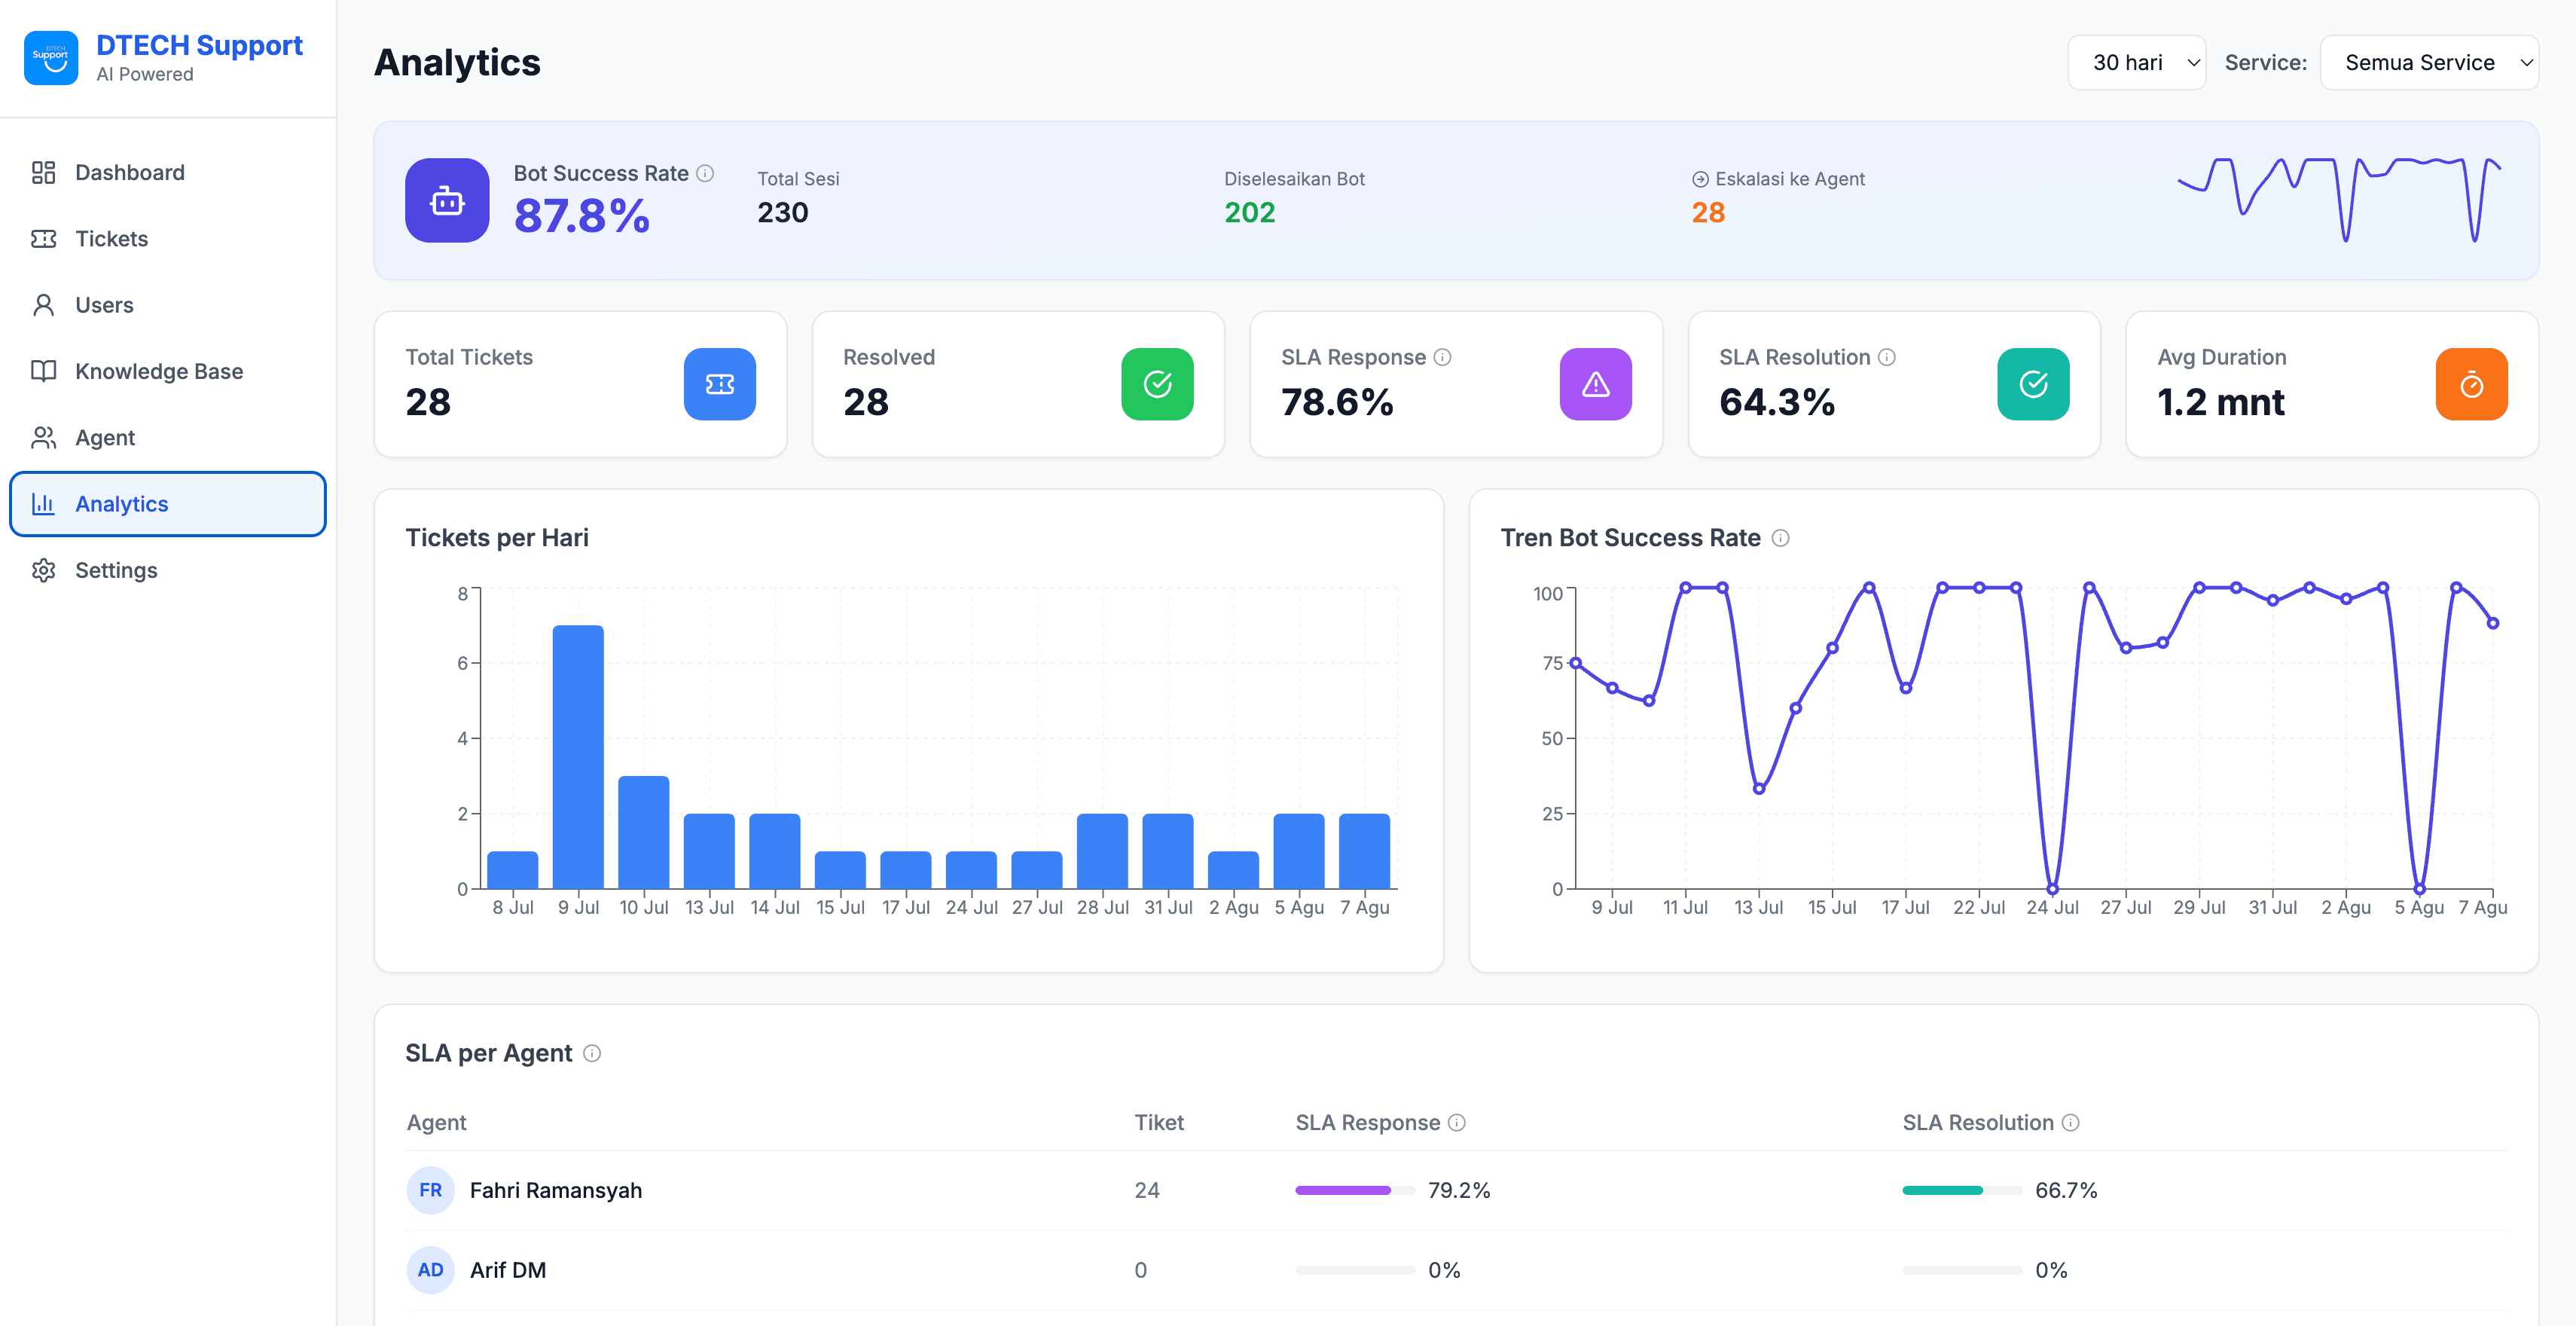This screenshot has height=1326, width=2576.
Task: Click the 87.8% bot success value
Action: pos(582,216)
